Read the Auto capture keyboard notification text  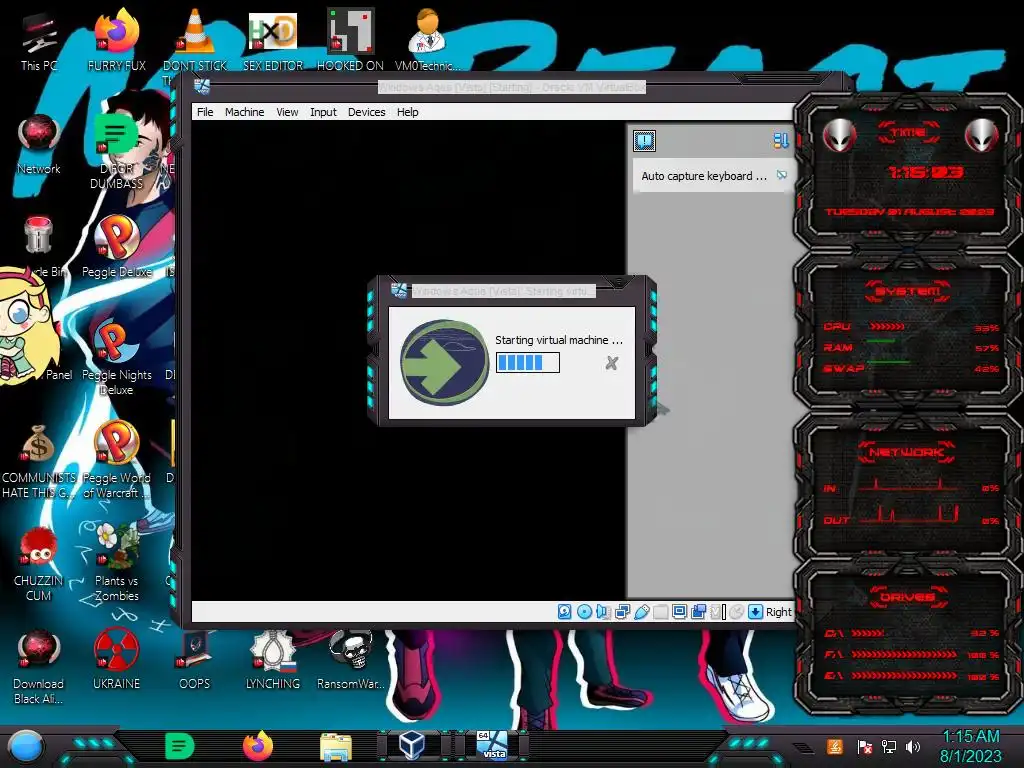tap(704, 176)
